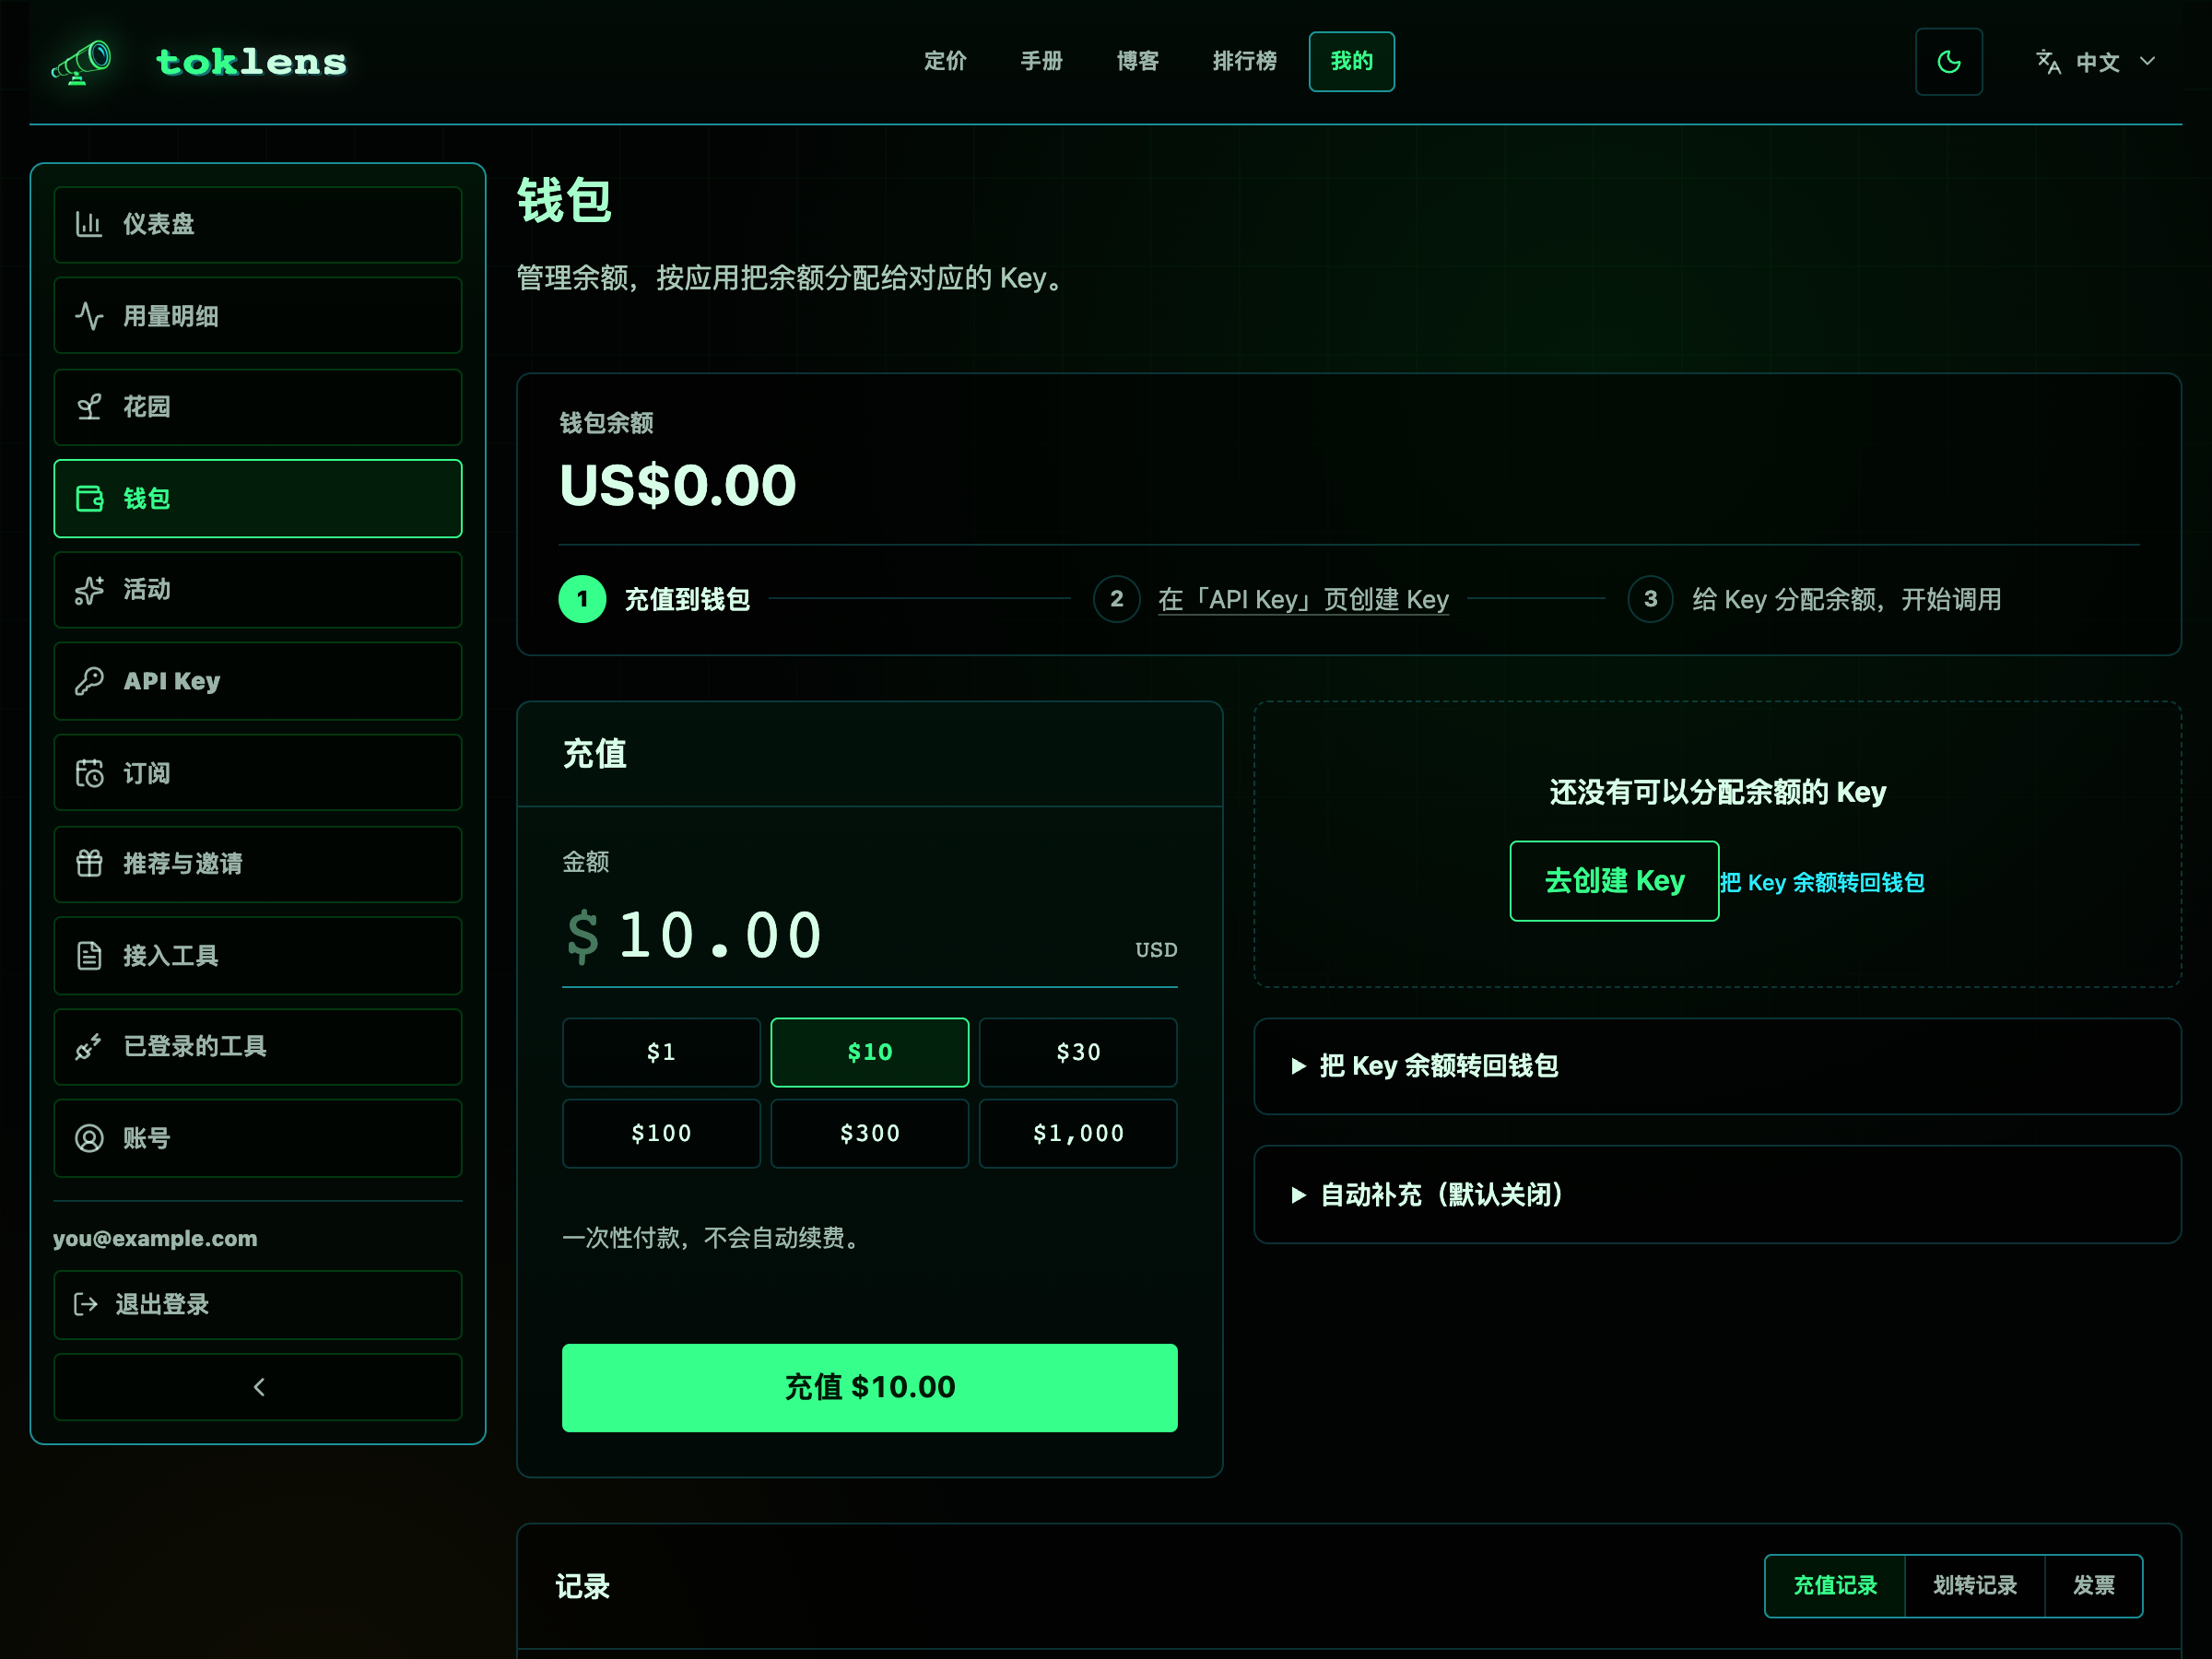Screen dimensions: 2212x1659
Task: Collapse the sidebar with the chevron button
Action: click(x=258, y=1387)
